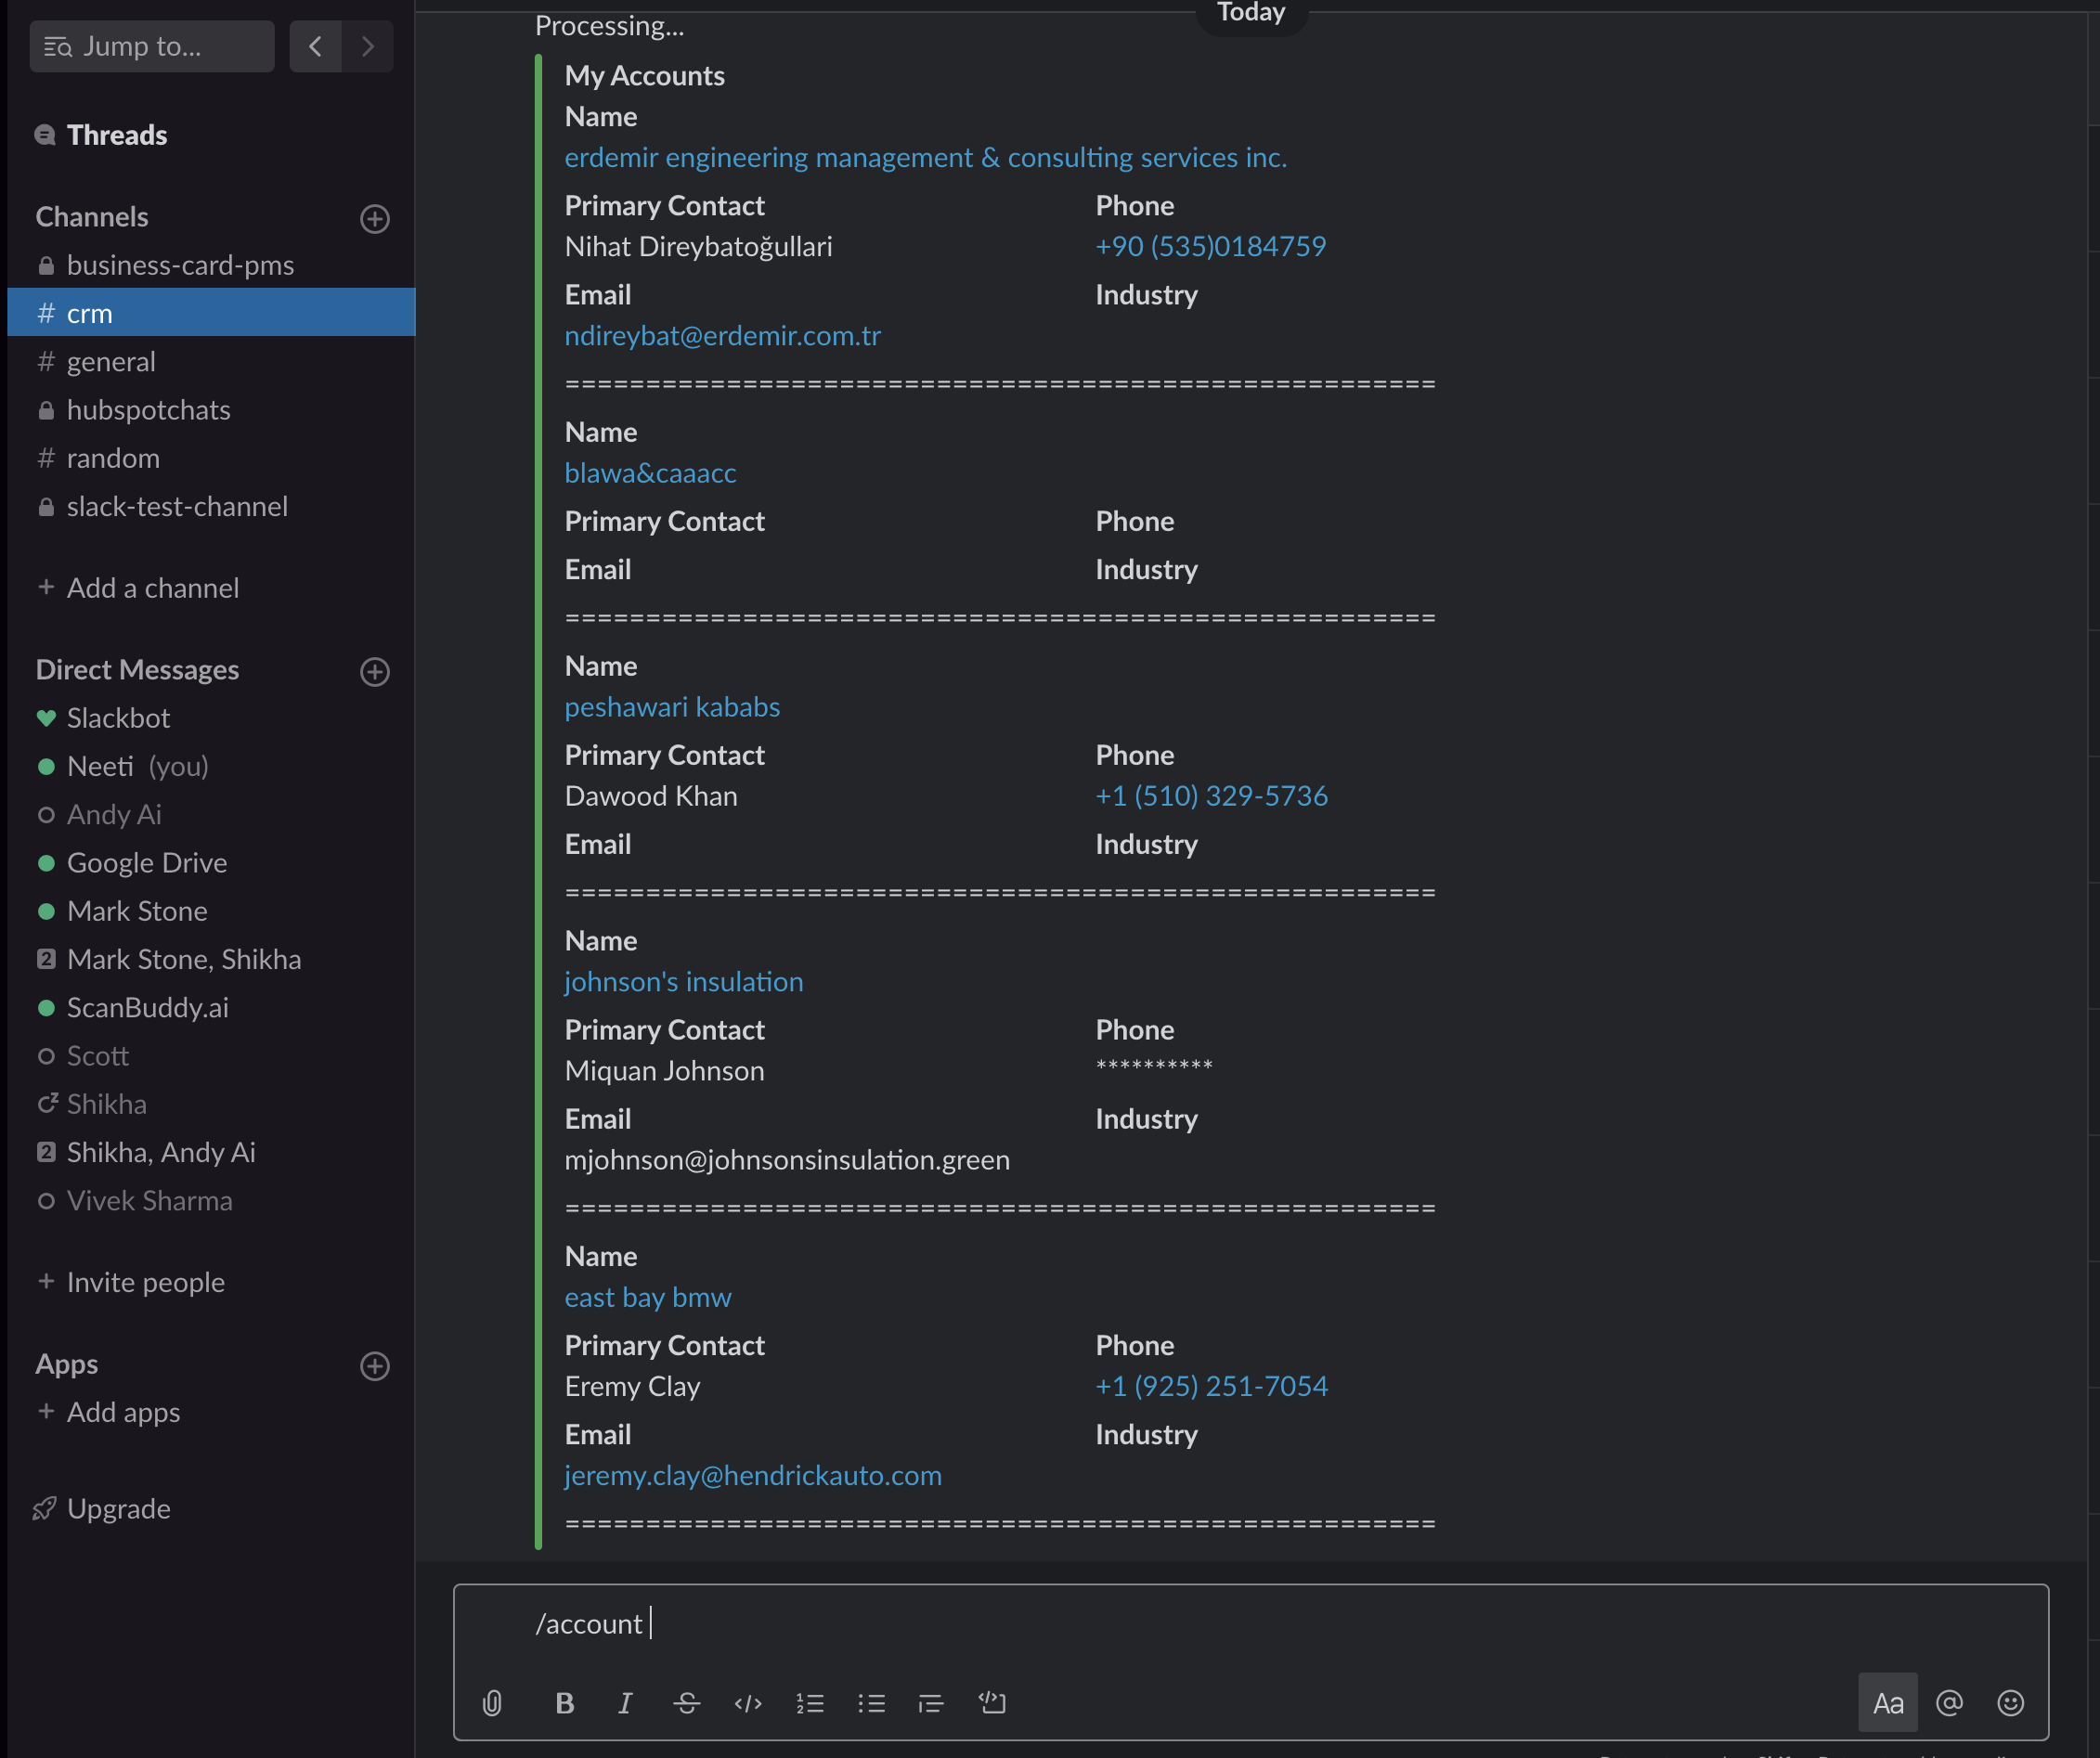Insert inline code formatting
Screen dimensions: 2100x1758
click(x=748, y=1703)
